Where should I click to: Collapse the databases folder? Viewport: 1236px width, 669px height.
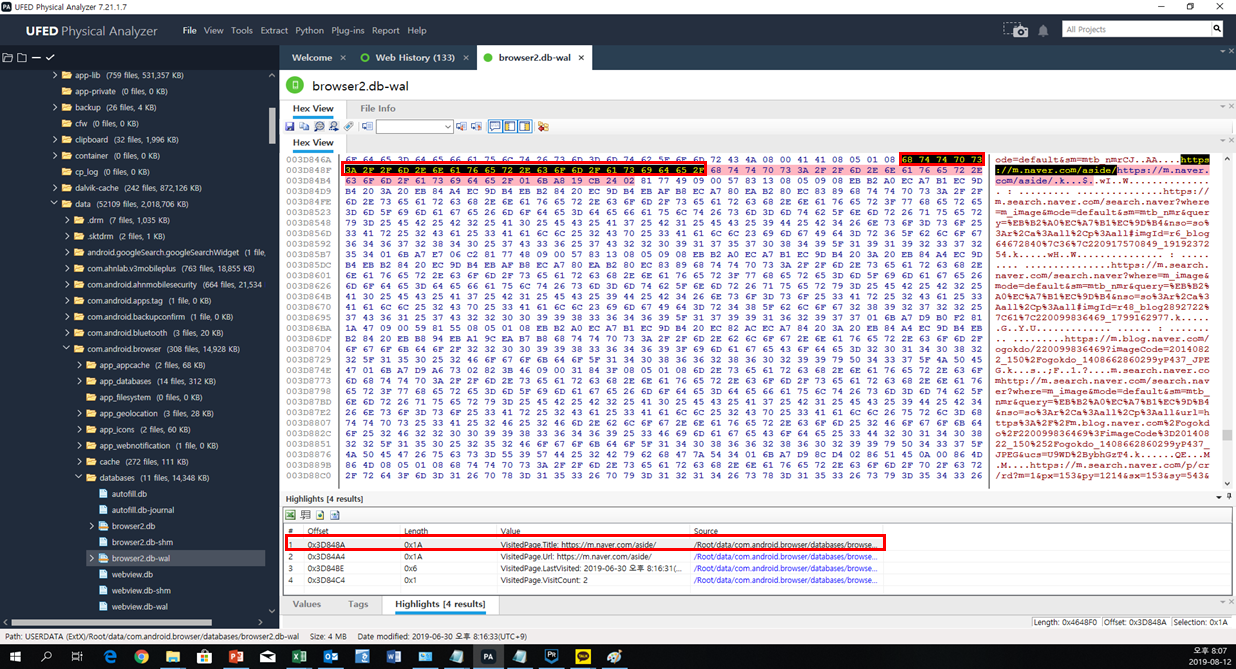(80, 478)
